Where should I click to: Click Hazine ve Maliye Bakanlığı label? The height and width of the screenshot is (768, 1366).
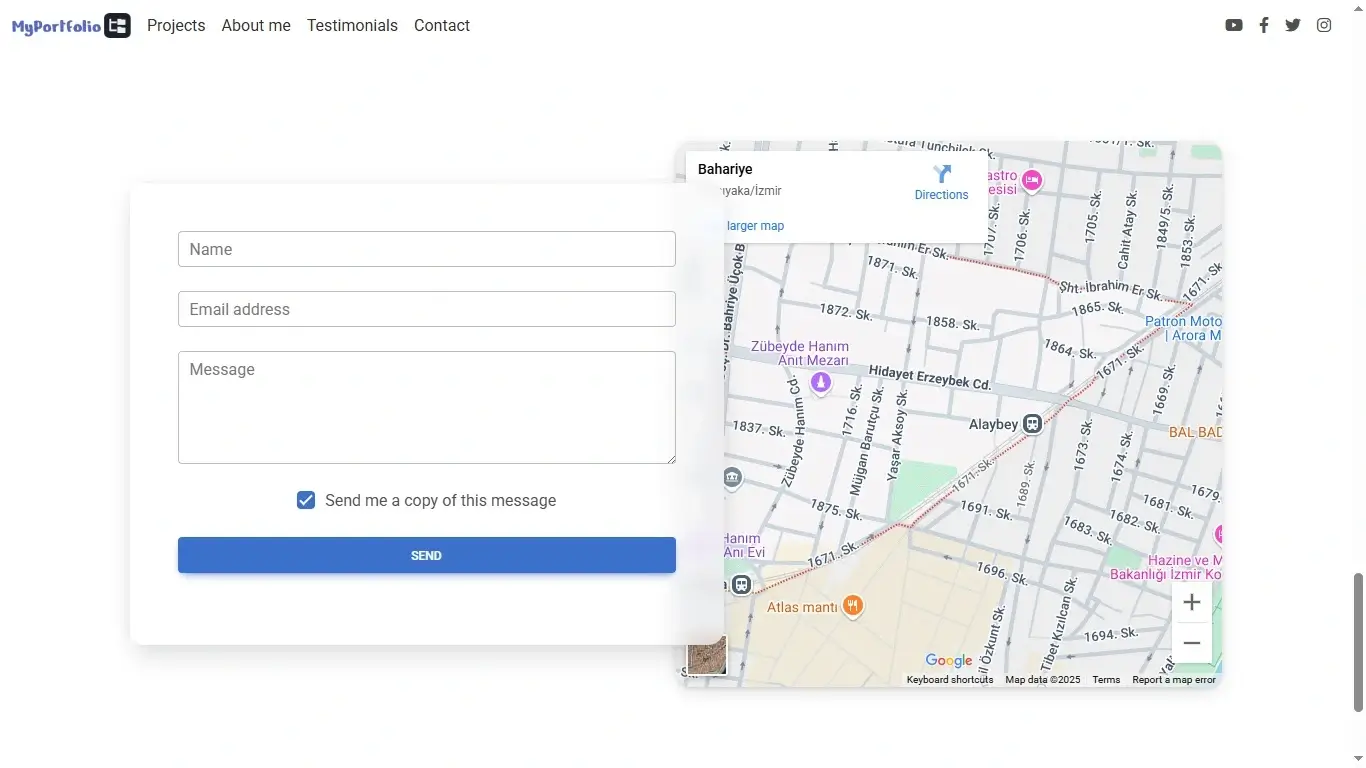point(1167,567)
